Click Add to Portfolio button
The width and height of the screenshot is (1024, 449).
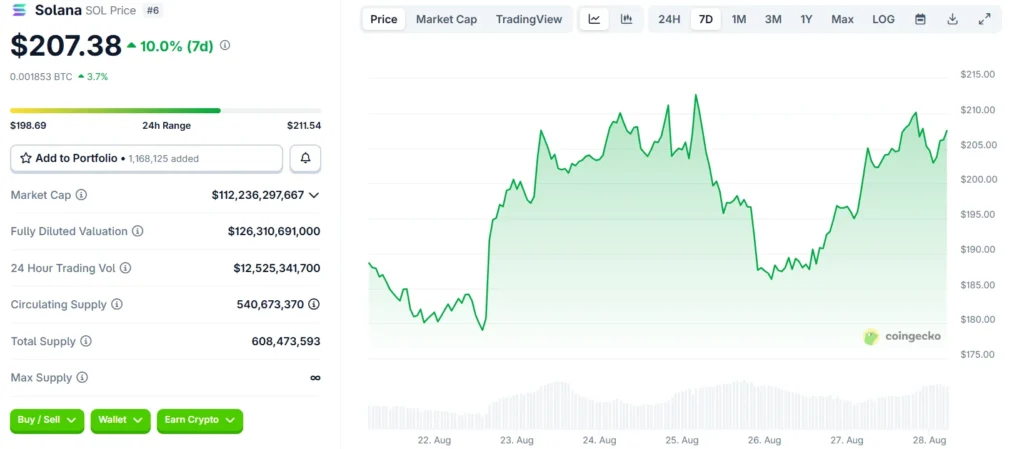[146, 158]
